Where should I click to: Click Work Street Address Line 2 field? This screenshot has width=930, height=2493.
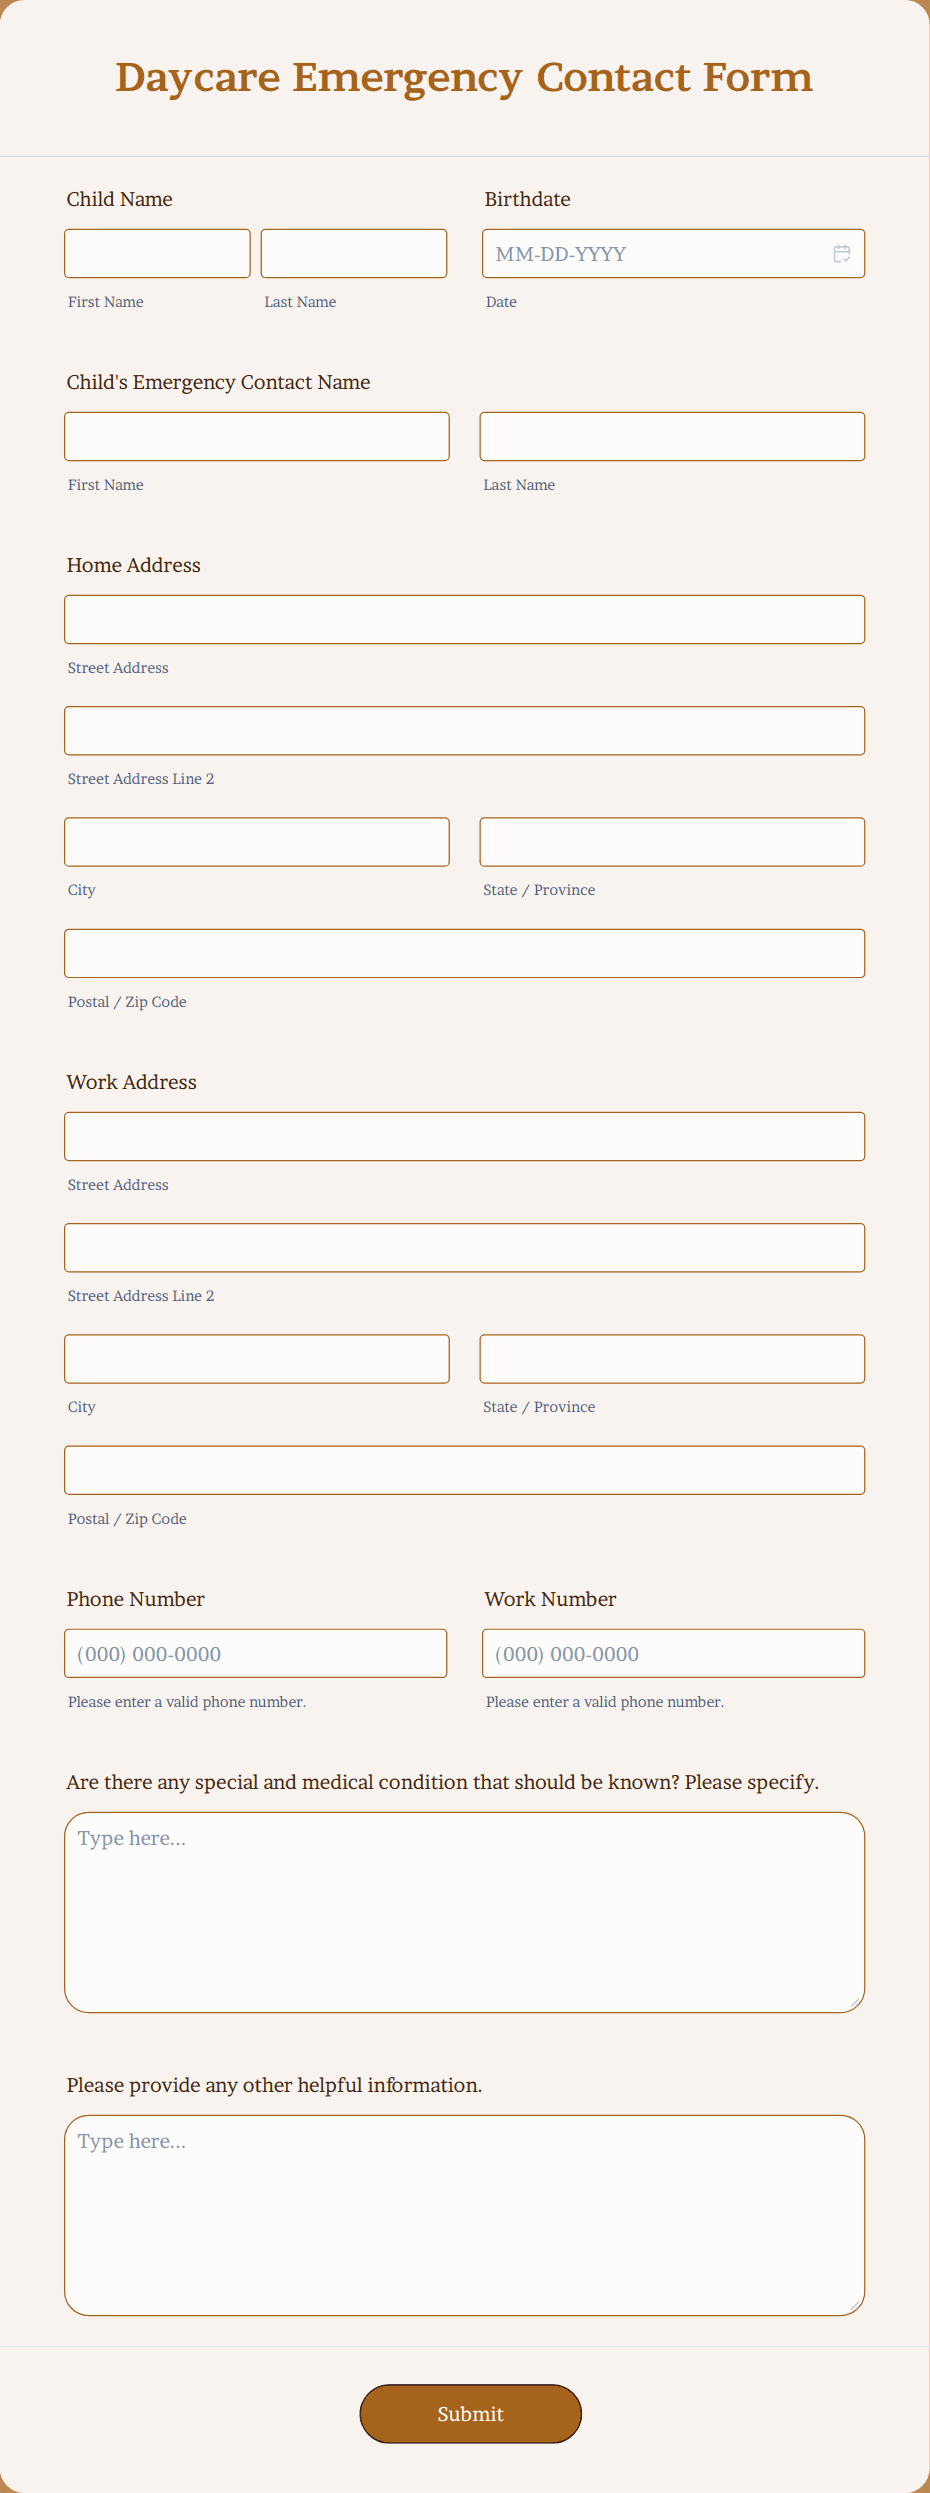click(464, 1247)
